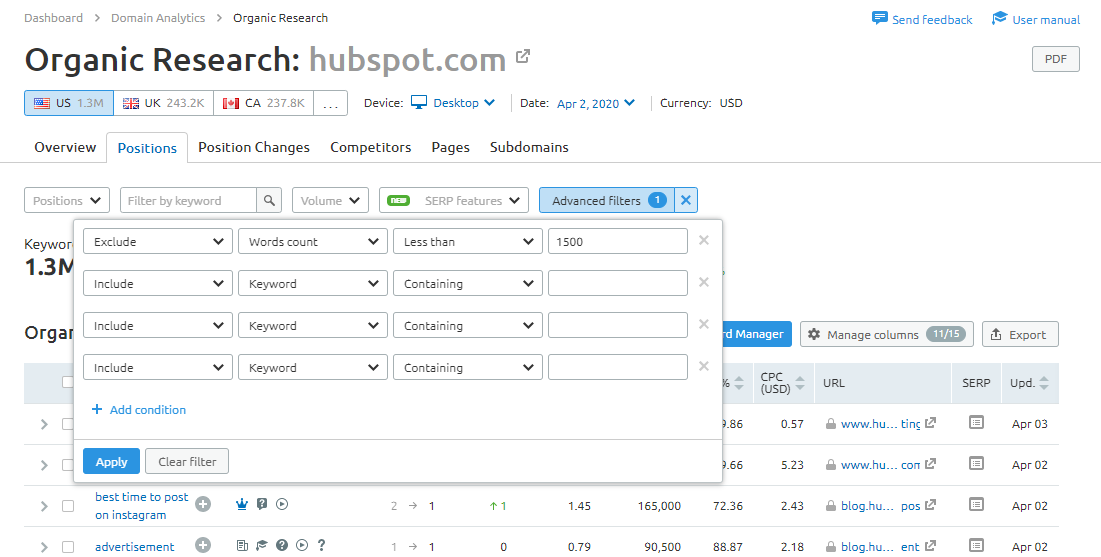Screen dimensions: 1101x557
Task: Open external URL icon in 5.23 CPC row
Action: click(930, 464)
